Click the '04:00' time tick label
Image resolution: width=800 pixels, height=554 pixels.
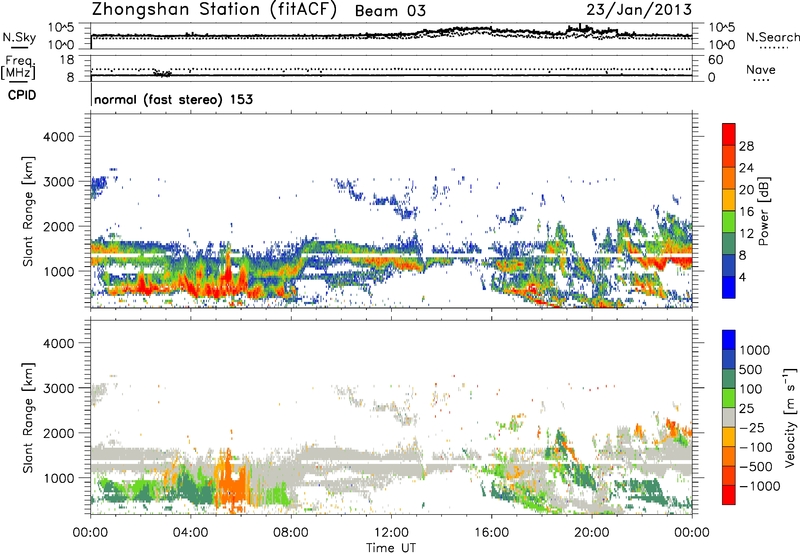pyautogui.click(x=191, y=533)
